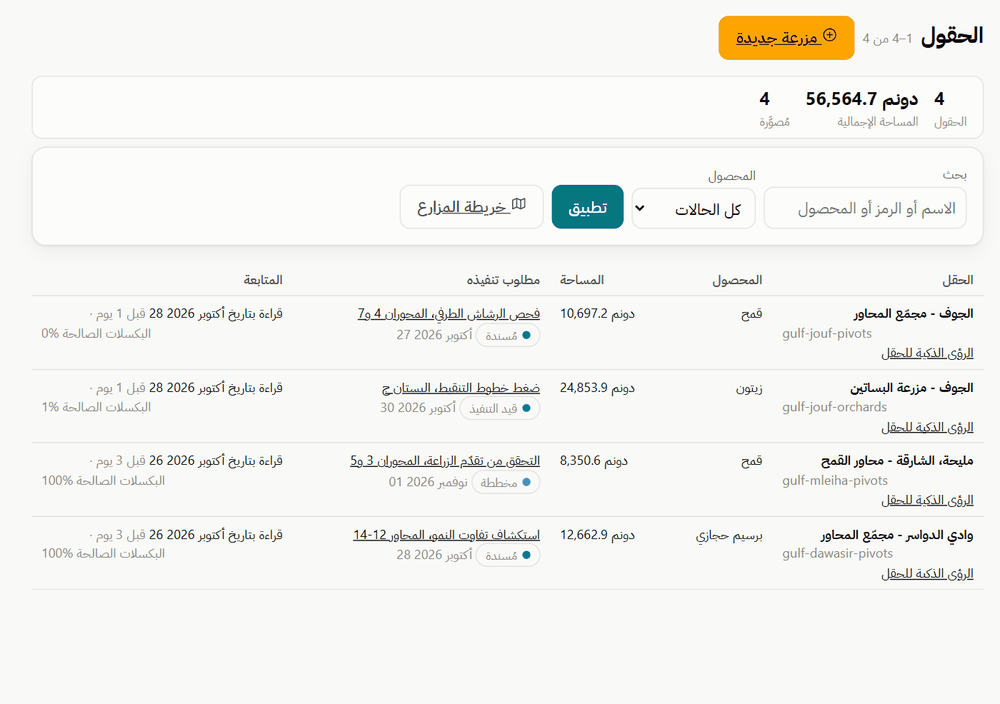Click the date نوفمبر 01 2026
This screenshot has height=704, width=1000.
click(x=428, y=482)
